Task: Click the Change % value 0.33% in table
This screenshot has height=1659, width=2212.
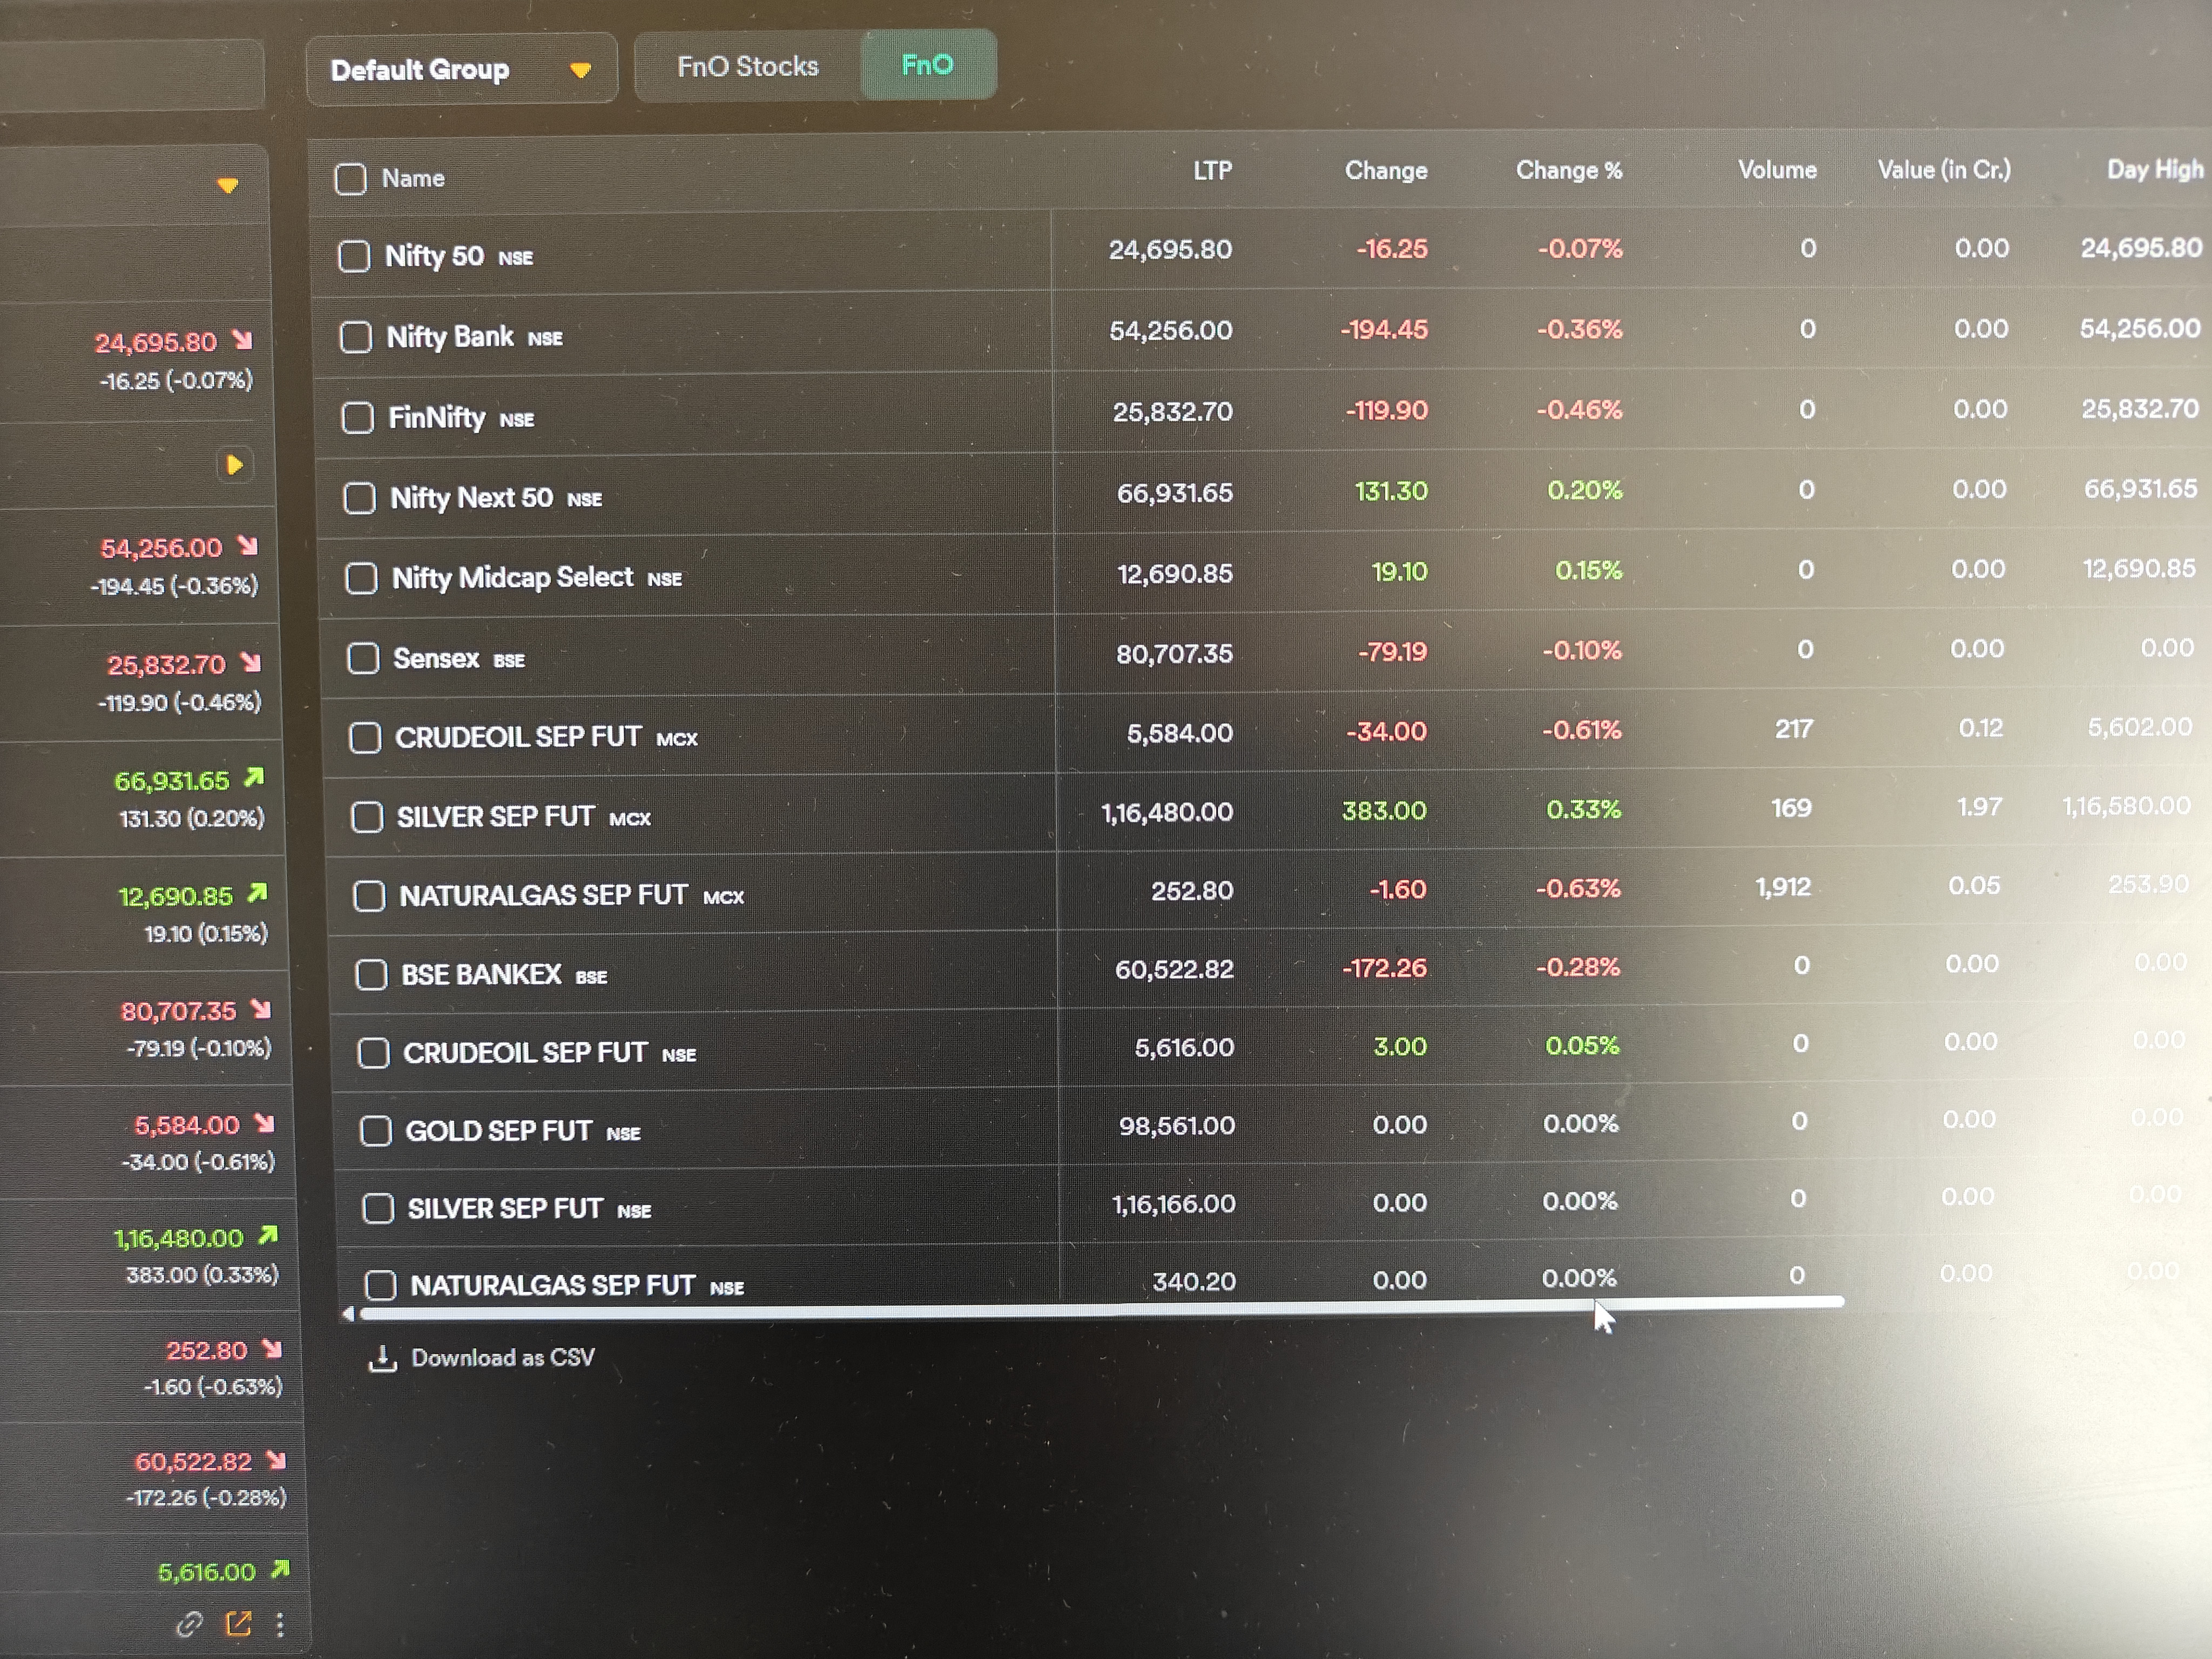Action: coord(1583,809)
